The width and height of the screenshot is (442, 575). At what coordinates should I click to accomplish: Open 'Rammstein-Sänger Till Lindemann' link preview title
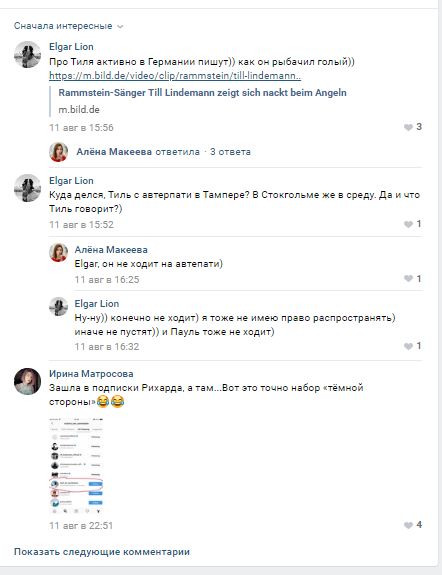[202, 93]
